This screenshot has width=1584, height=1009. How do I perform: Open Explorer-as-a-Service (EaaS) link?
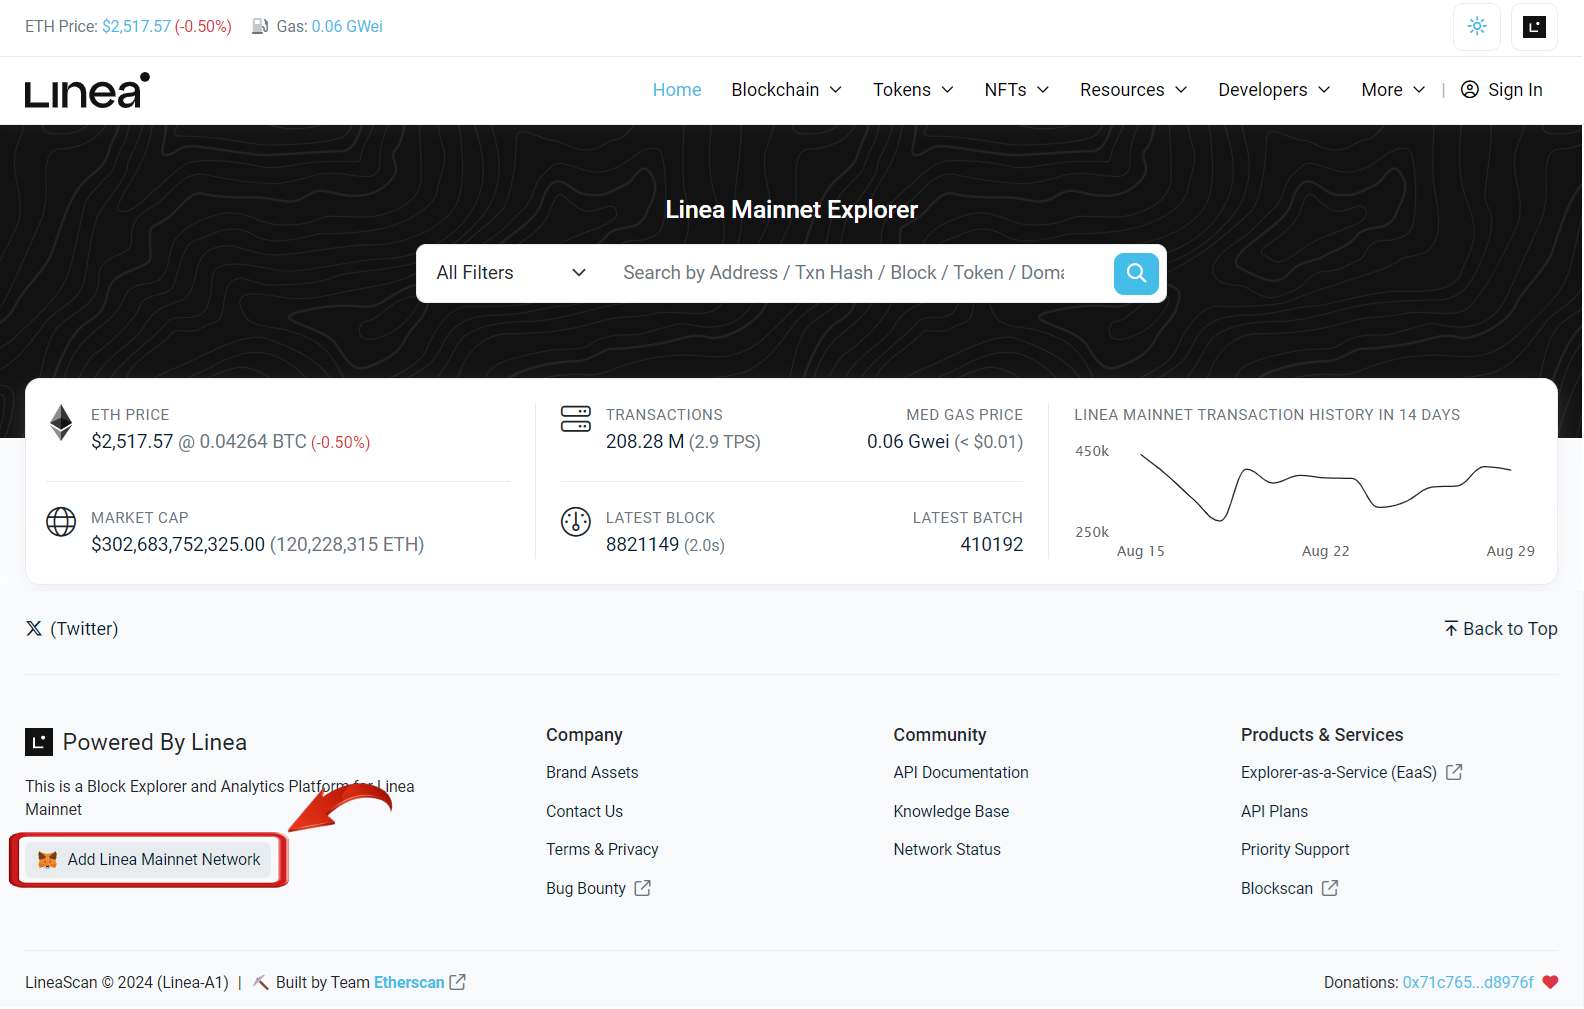coord(1339,772)
